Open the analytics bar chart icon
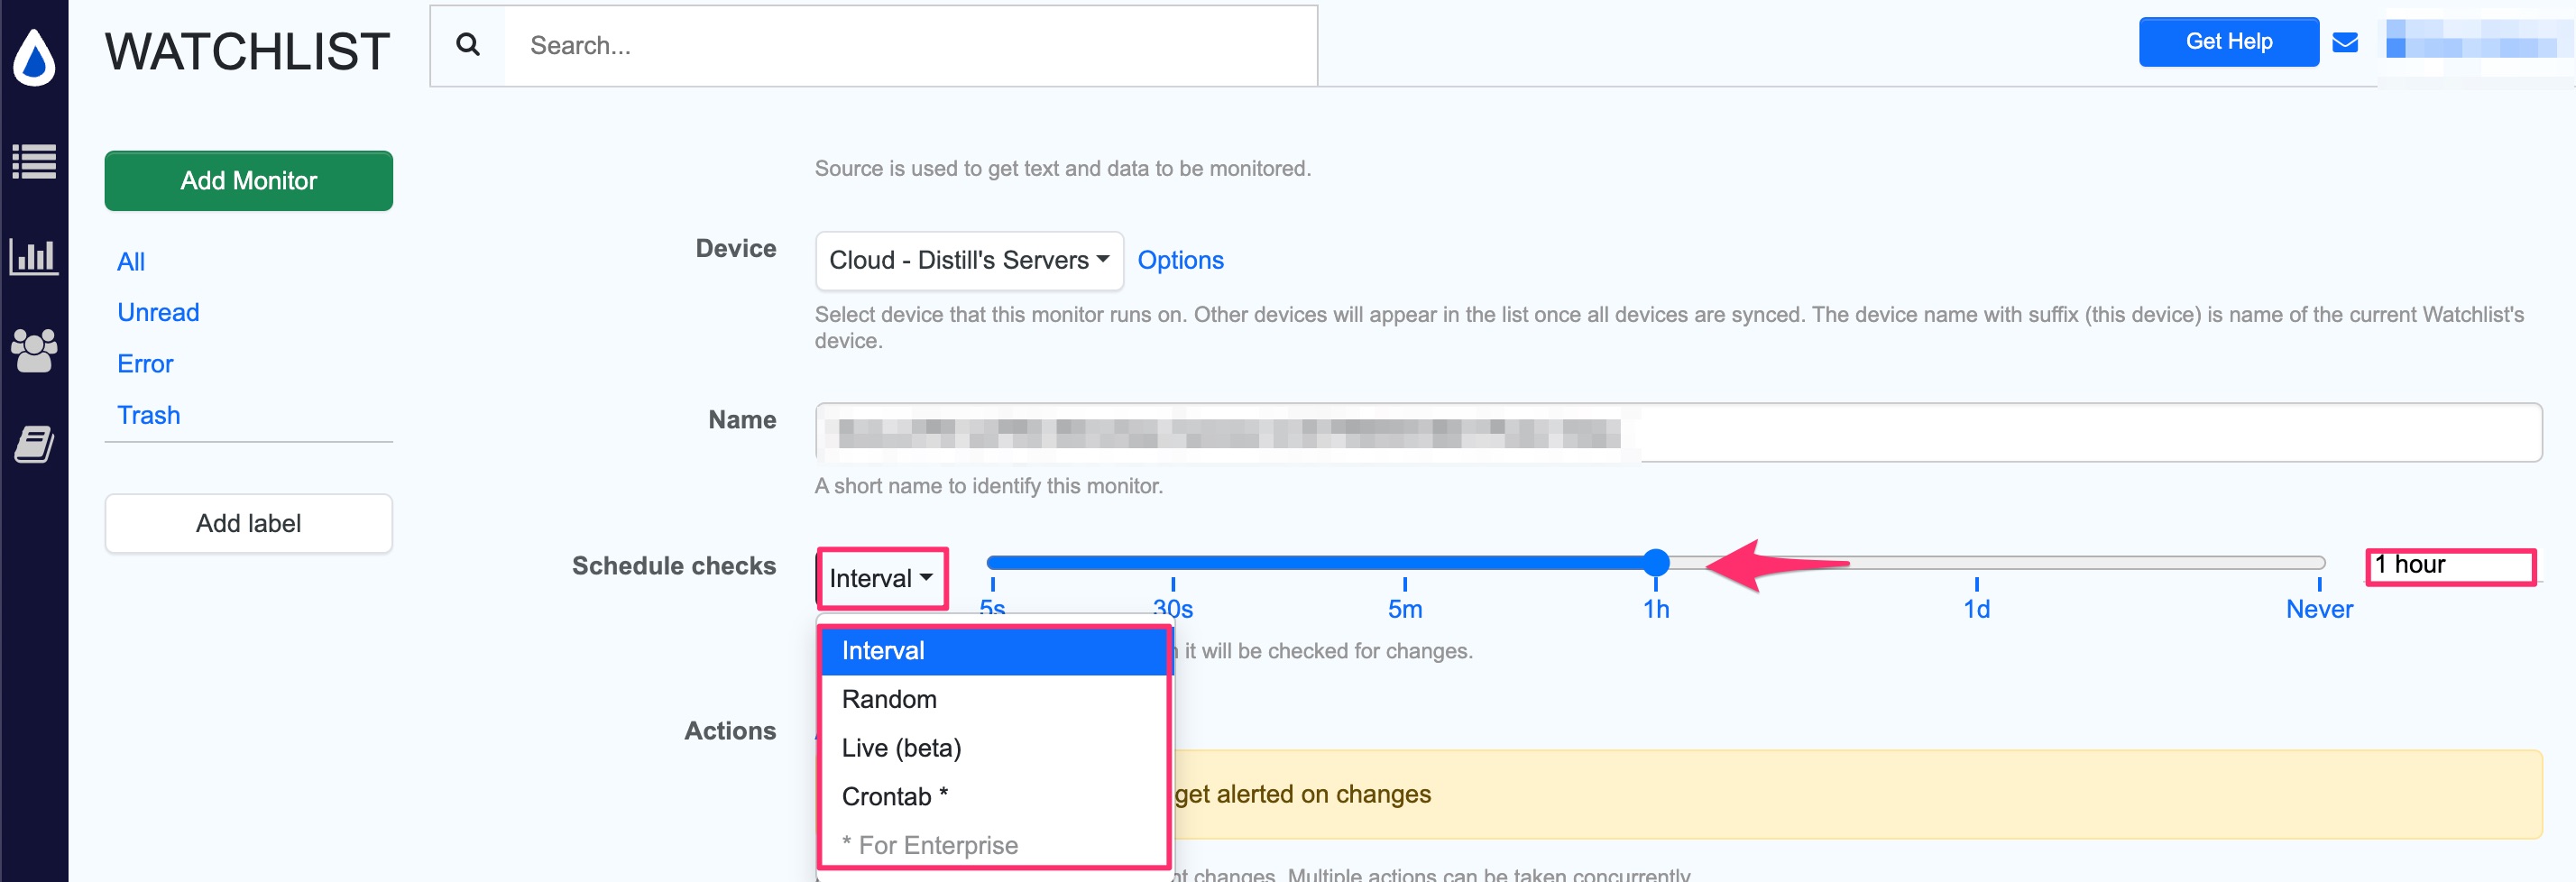Viewport: 2576px width, 882px height. click(x=34, y=255)
